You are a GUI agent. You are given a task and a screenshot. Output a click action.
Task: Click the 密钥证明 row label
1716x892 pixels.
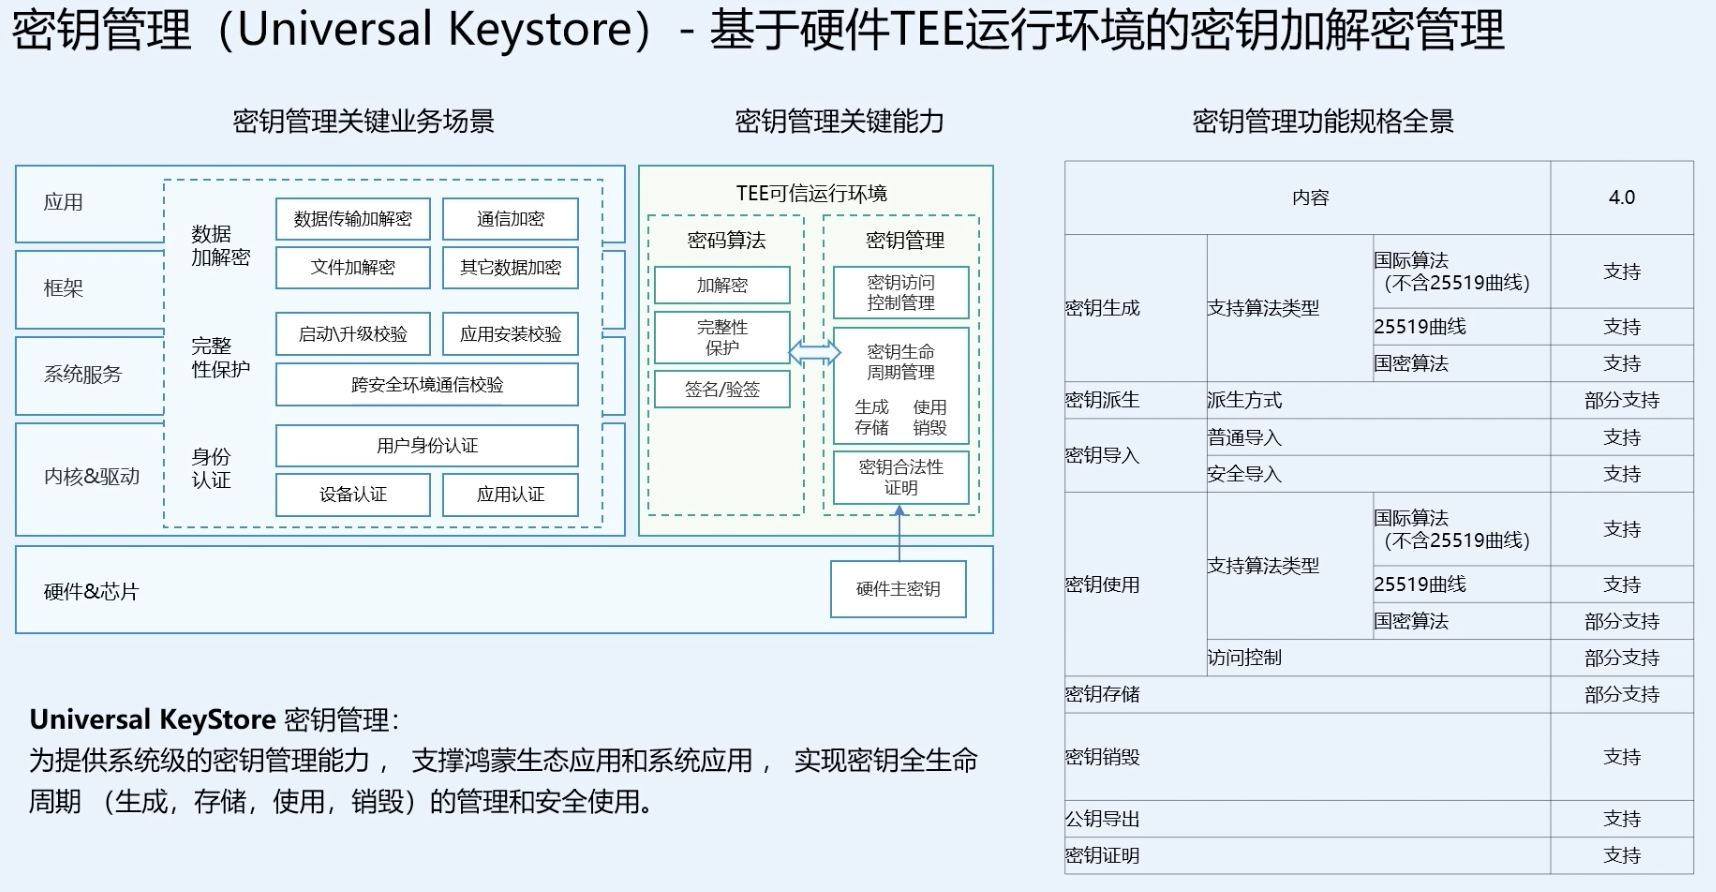pos(1102,856)
